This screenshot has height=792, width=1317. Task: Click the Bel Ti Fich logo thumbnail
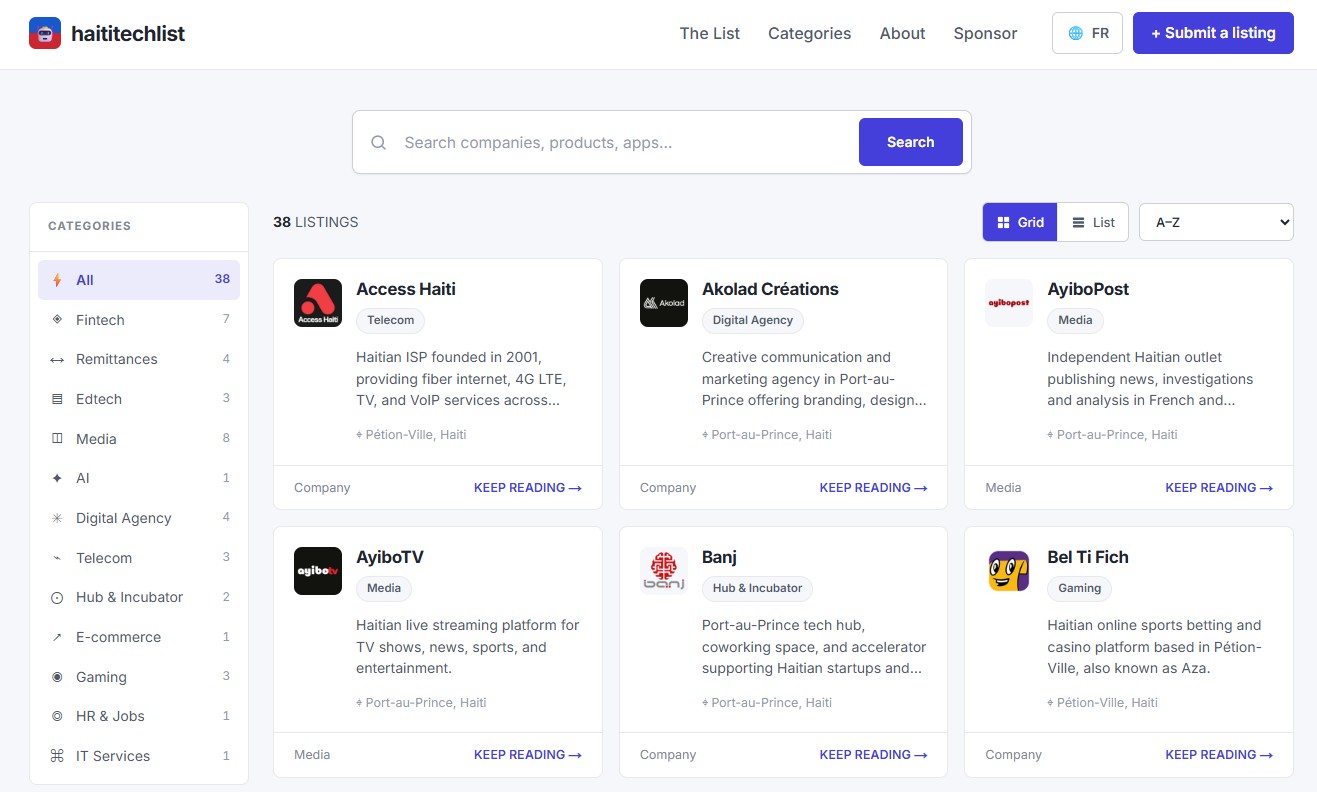click(1009, 571)
